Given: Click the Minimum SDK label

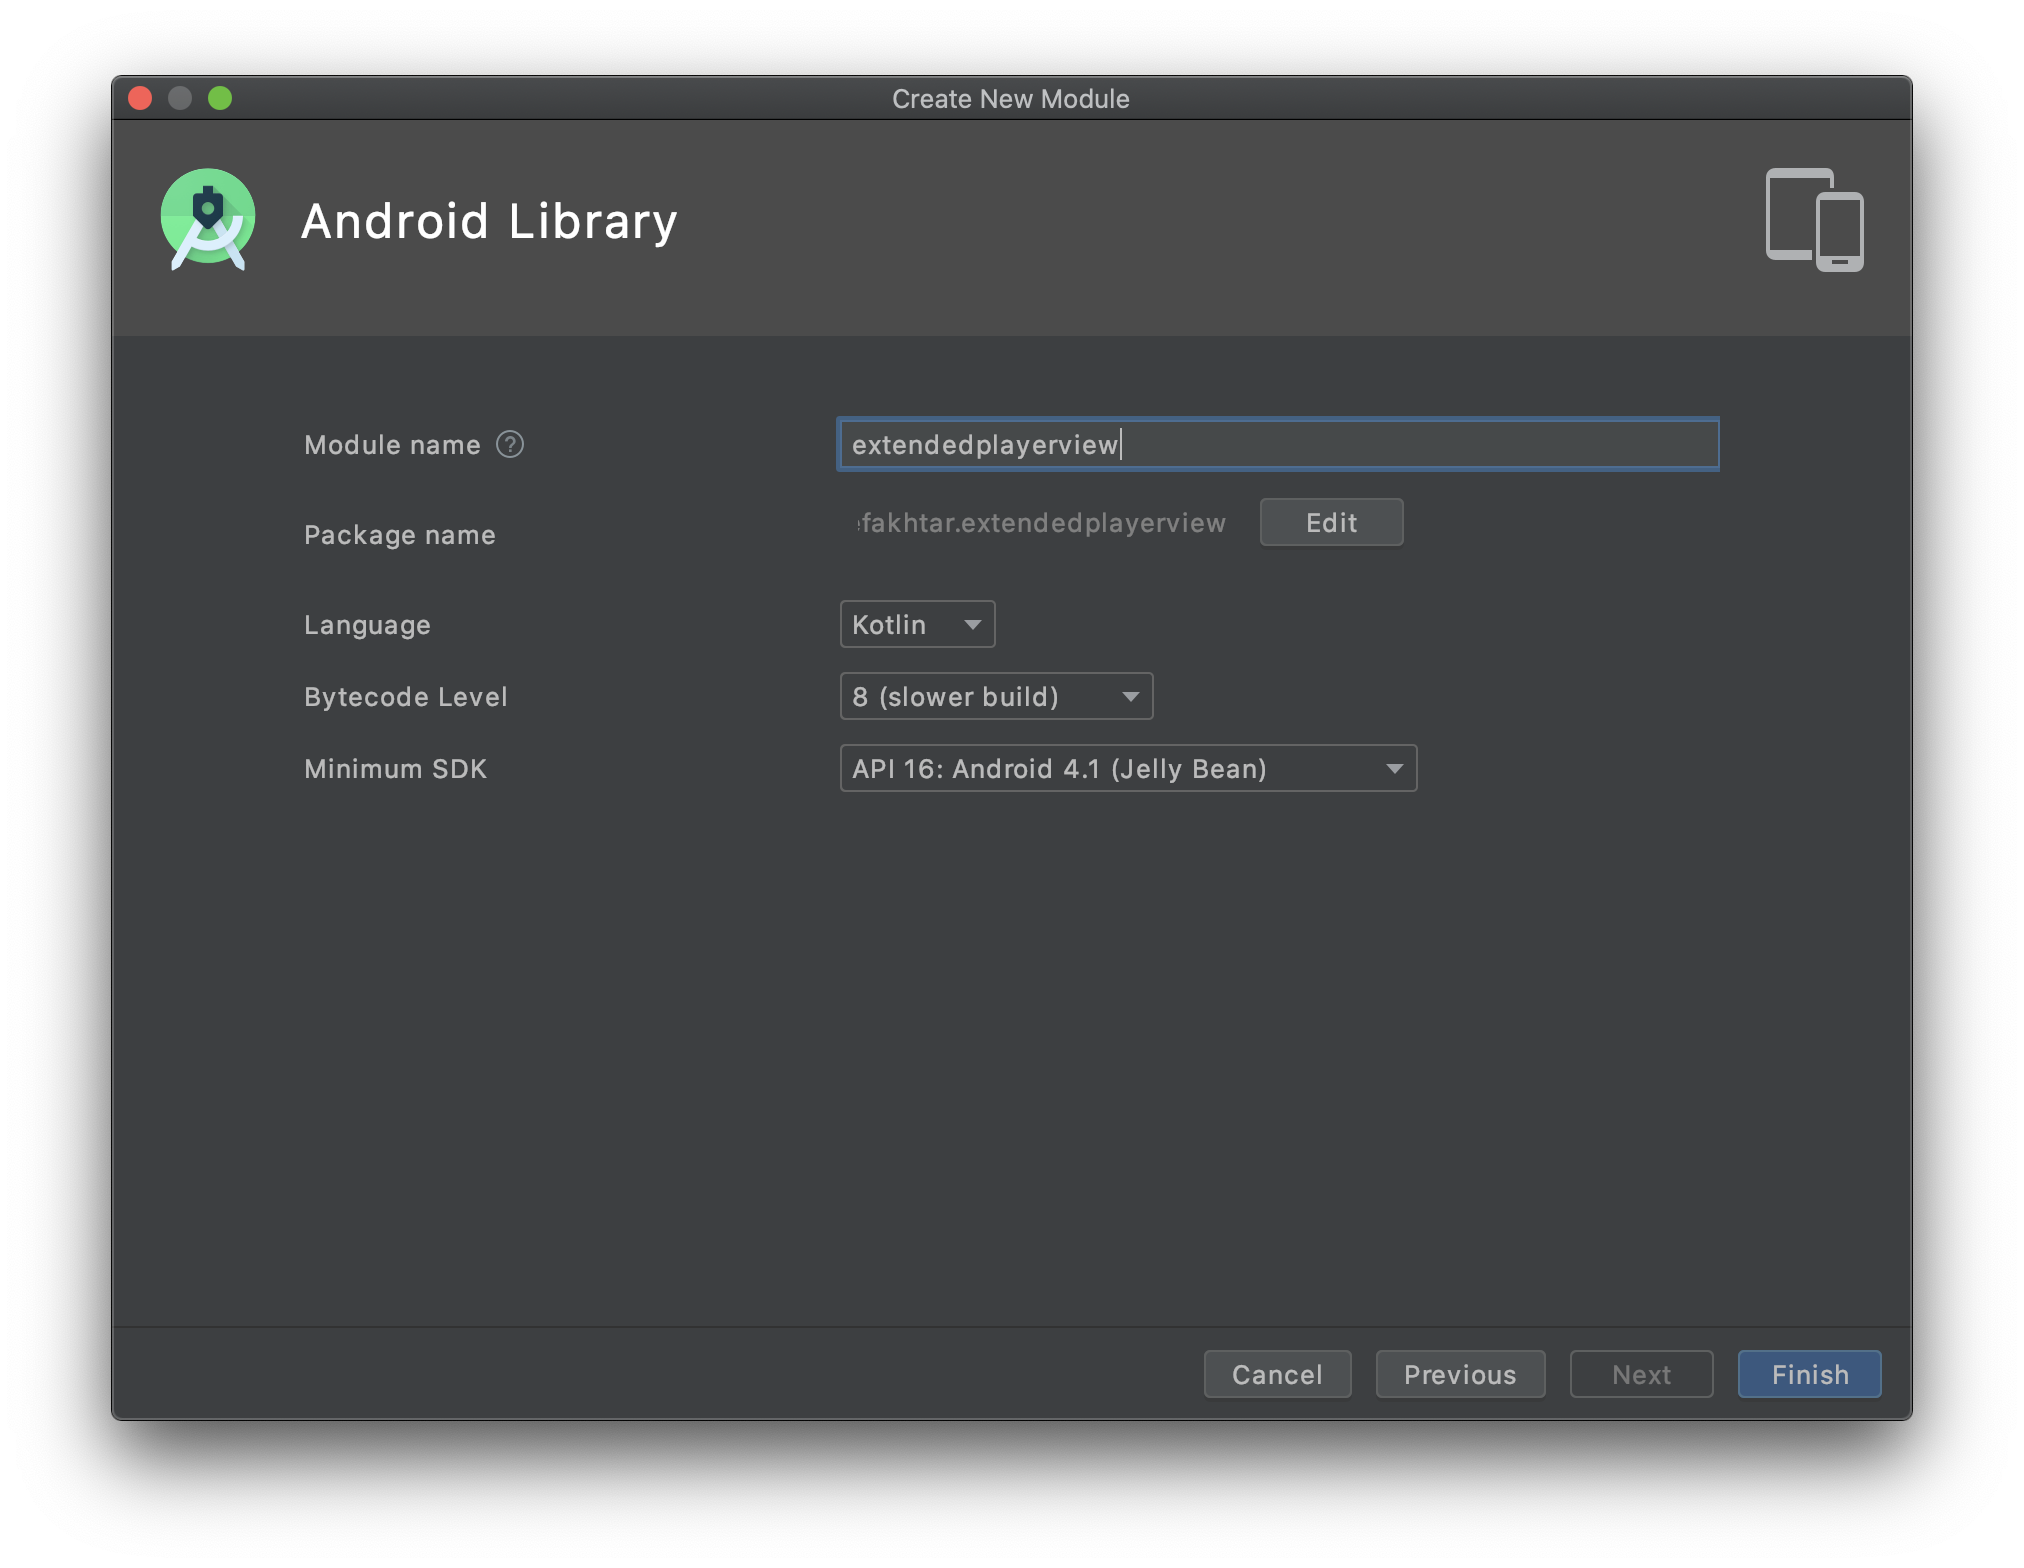Looking at the screenshot, I should point(395,769).
